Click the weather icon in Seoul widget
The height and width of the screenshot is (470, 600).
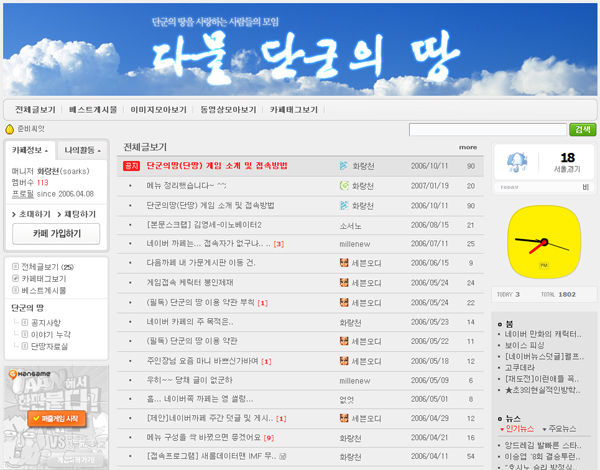(x=517, y=162)
